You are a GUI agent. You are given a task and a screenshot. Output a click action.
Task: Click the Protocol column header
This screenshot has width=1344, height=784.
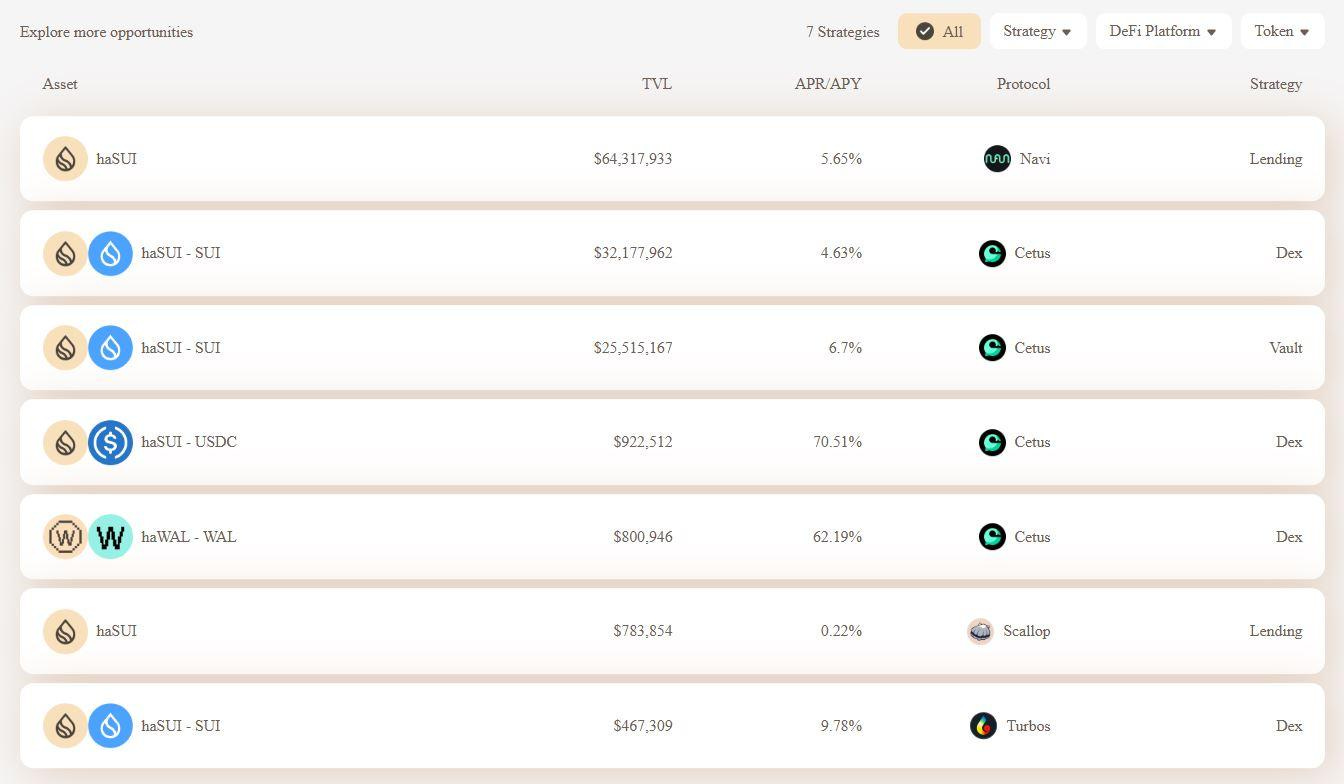pos(1023,84)
